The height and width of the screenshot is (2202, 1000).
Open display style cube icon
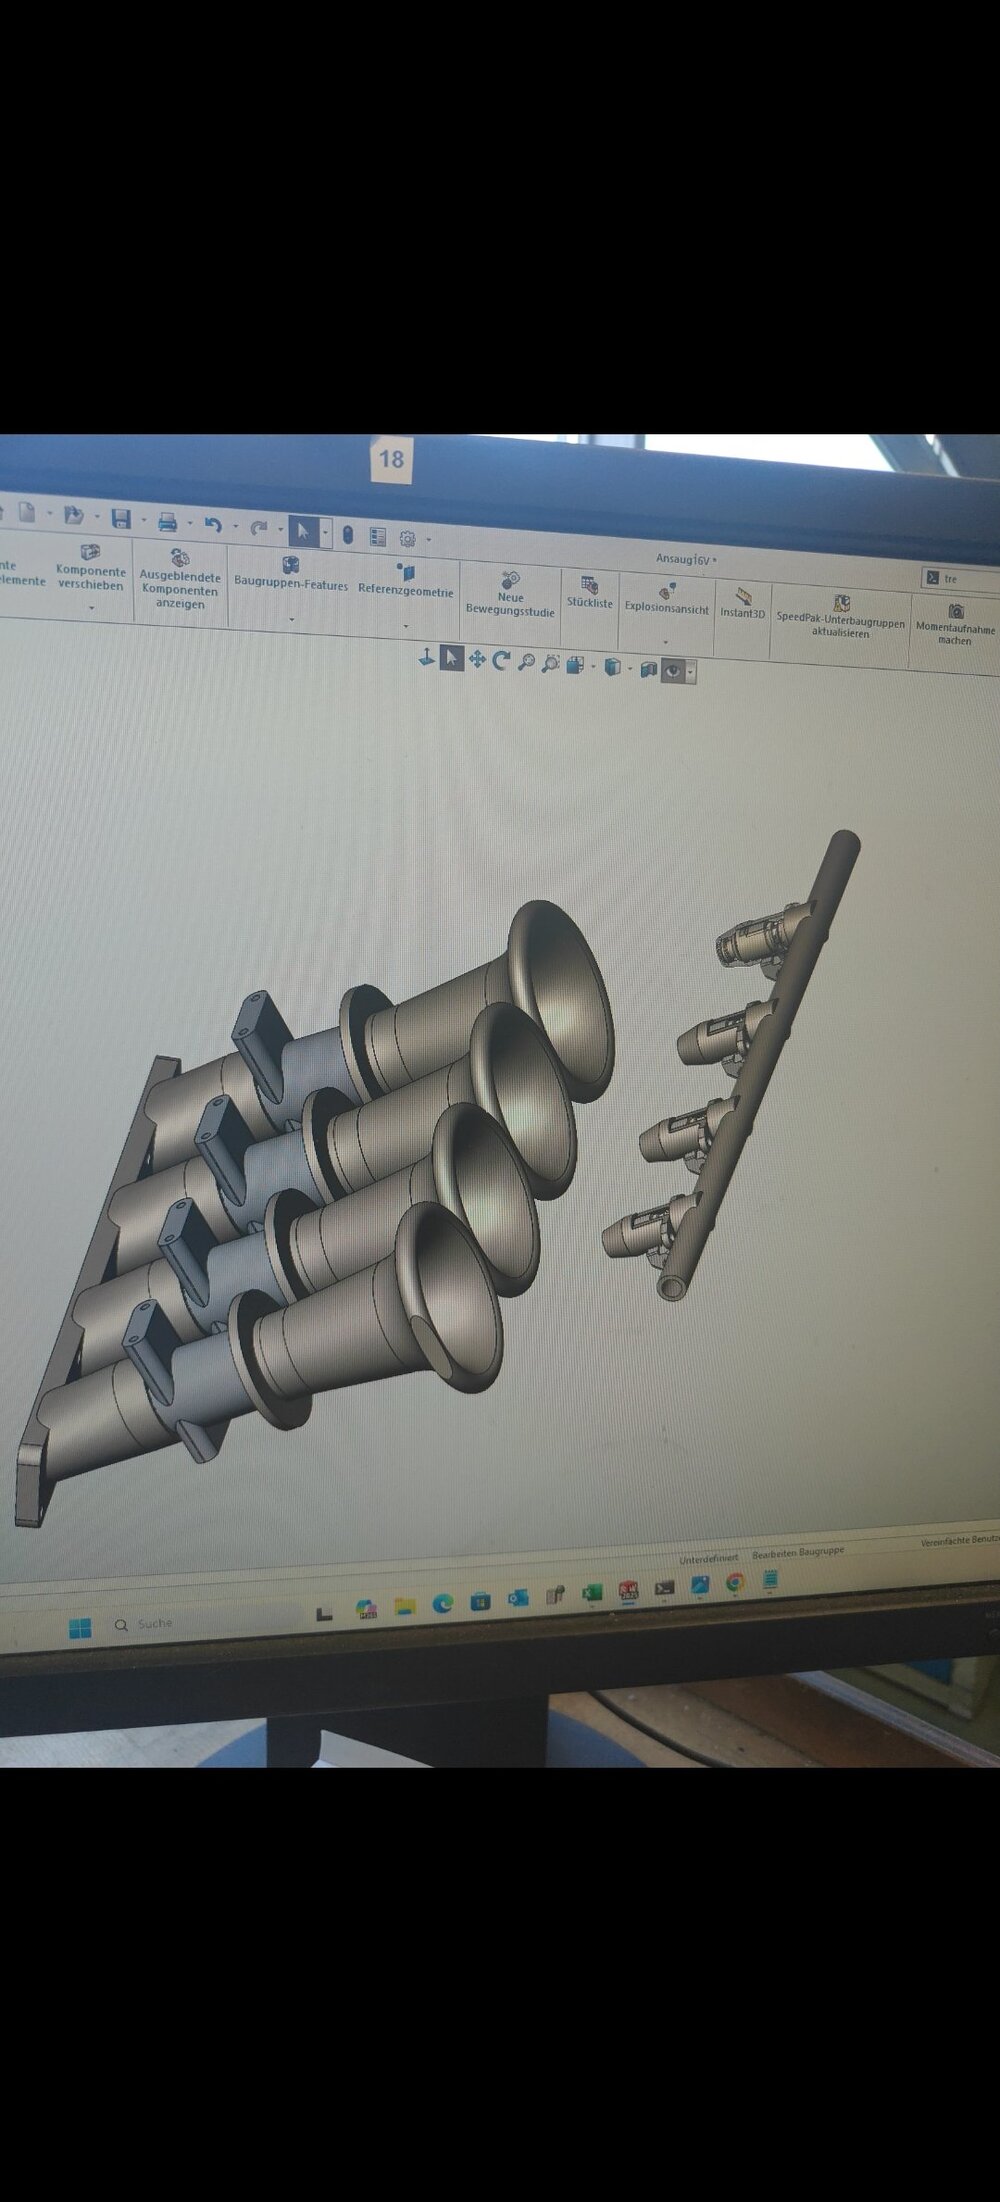613,667
